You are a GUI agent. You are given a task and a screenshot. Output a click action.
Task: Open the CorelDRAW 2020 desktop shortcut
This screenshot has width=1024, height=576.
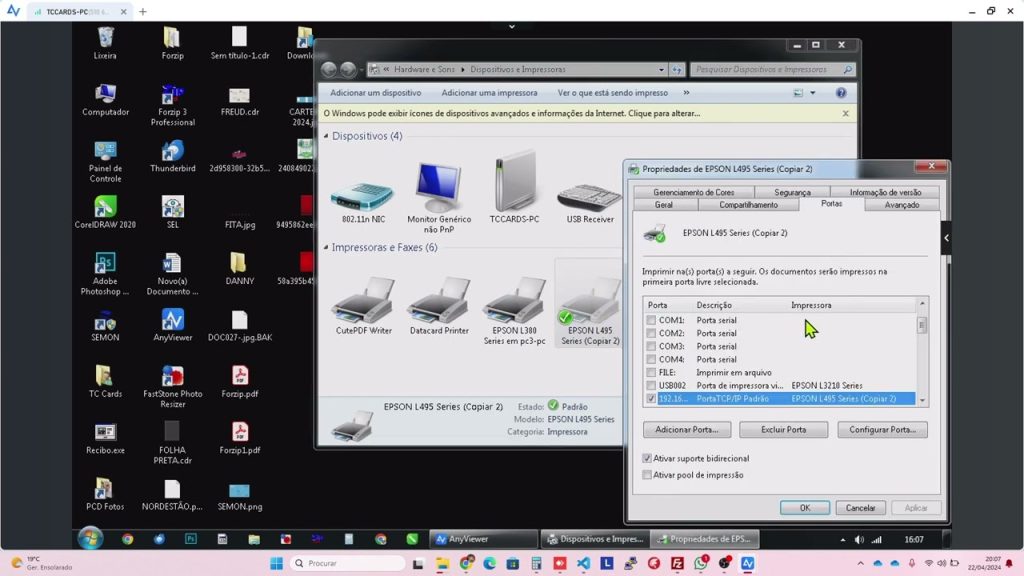[105, 208]
